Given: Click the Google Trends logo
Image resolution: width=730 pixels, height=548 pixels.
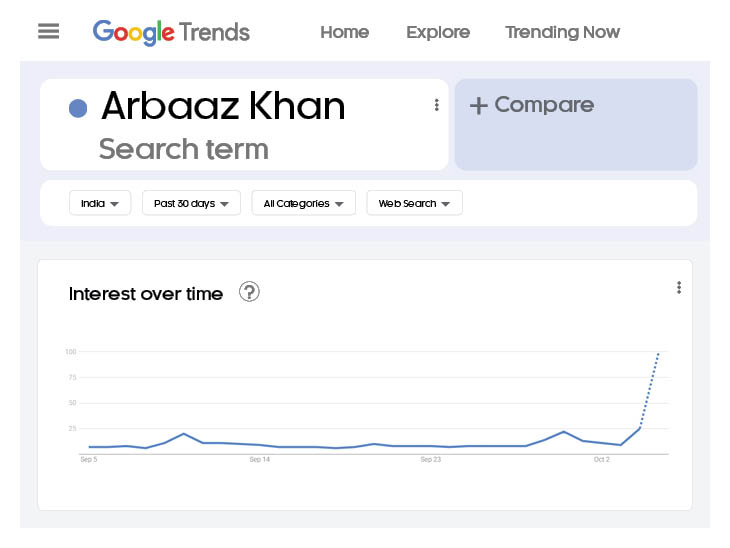Looking at the screenshot, I should point(171,32).
